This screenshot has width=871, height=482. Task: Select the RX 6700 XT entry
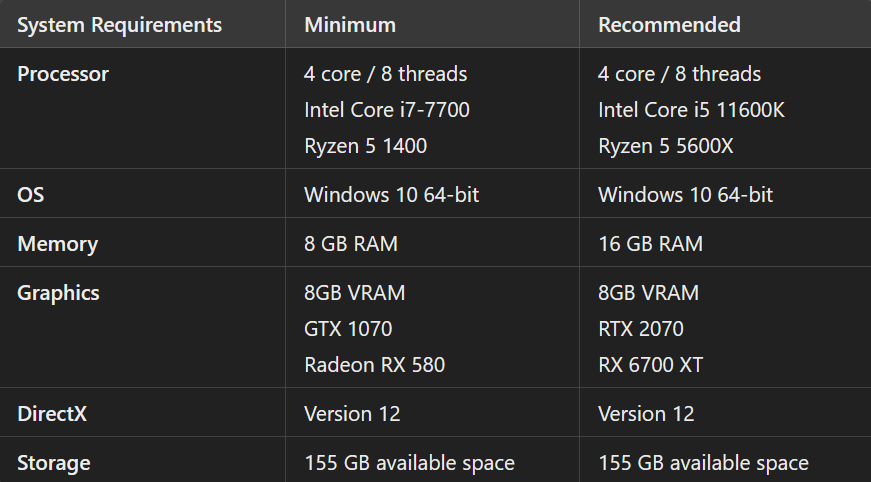point(651,365)
